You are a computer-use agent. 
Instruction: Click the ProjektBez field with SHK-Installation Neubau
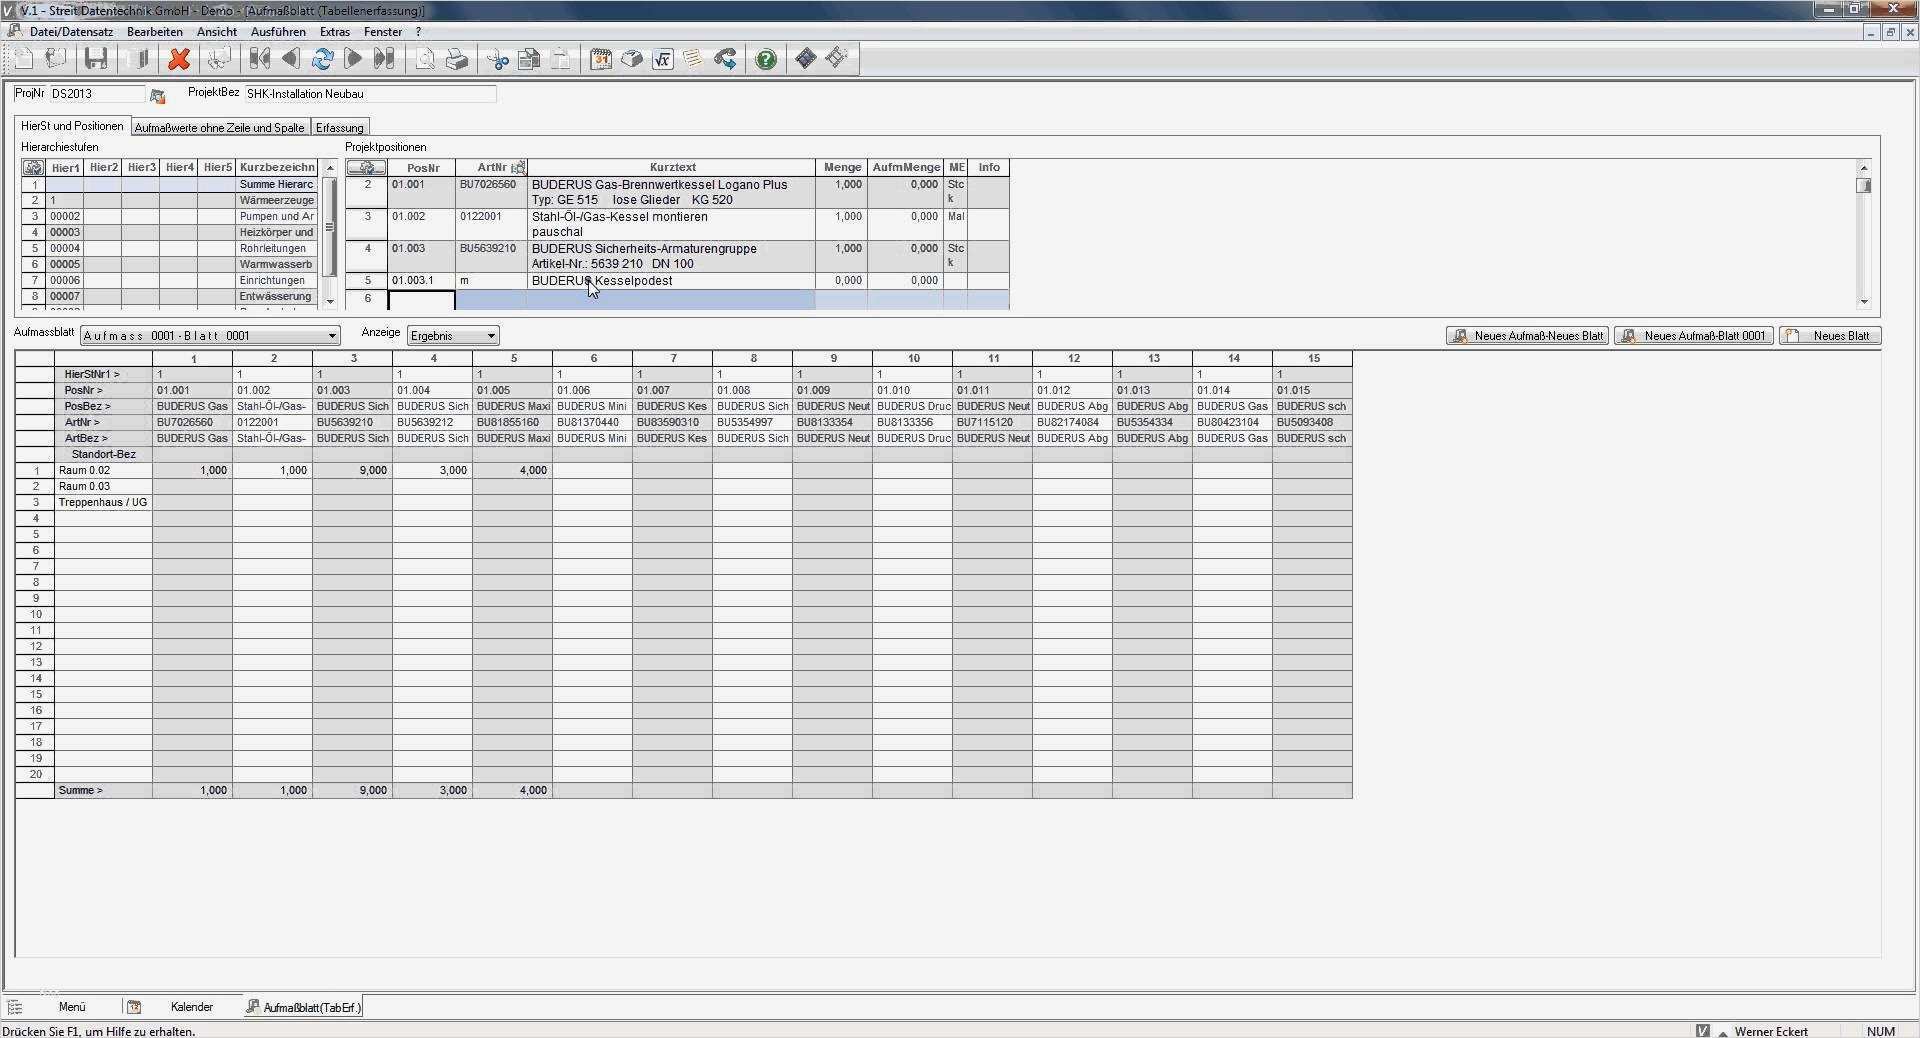[370, 94]
